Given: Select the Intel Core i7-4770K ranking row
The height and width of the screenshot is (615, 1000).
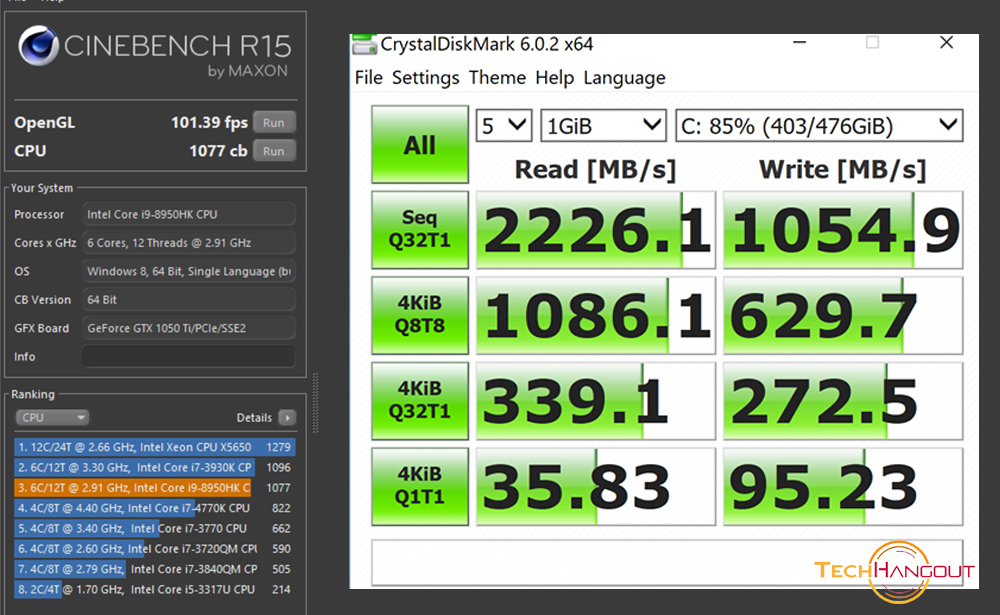Looking at the screenshot, I should click(154, 508).
